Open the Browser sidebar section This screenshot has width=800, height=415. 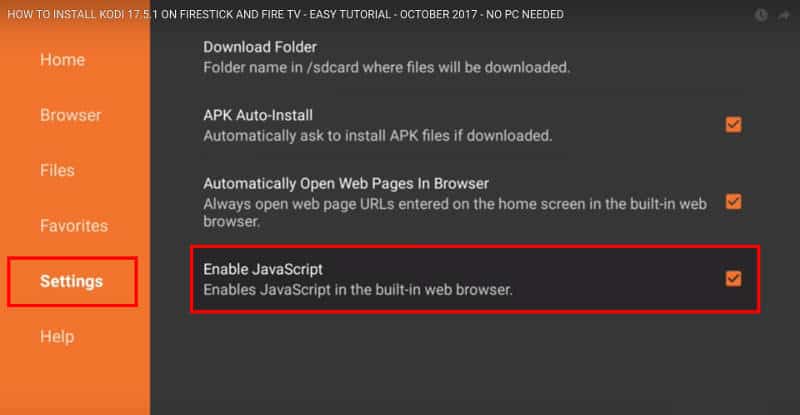[x=71, y=115]
